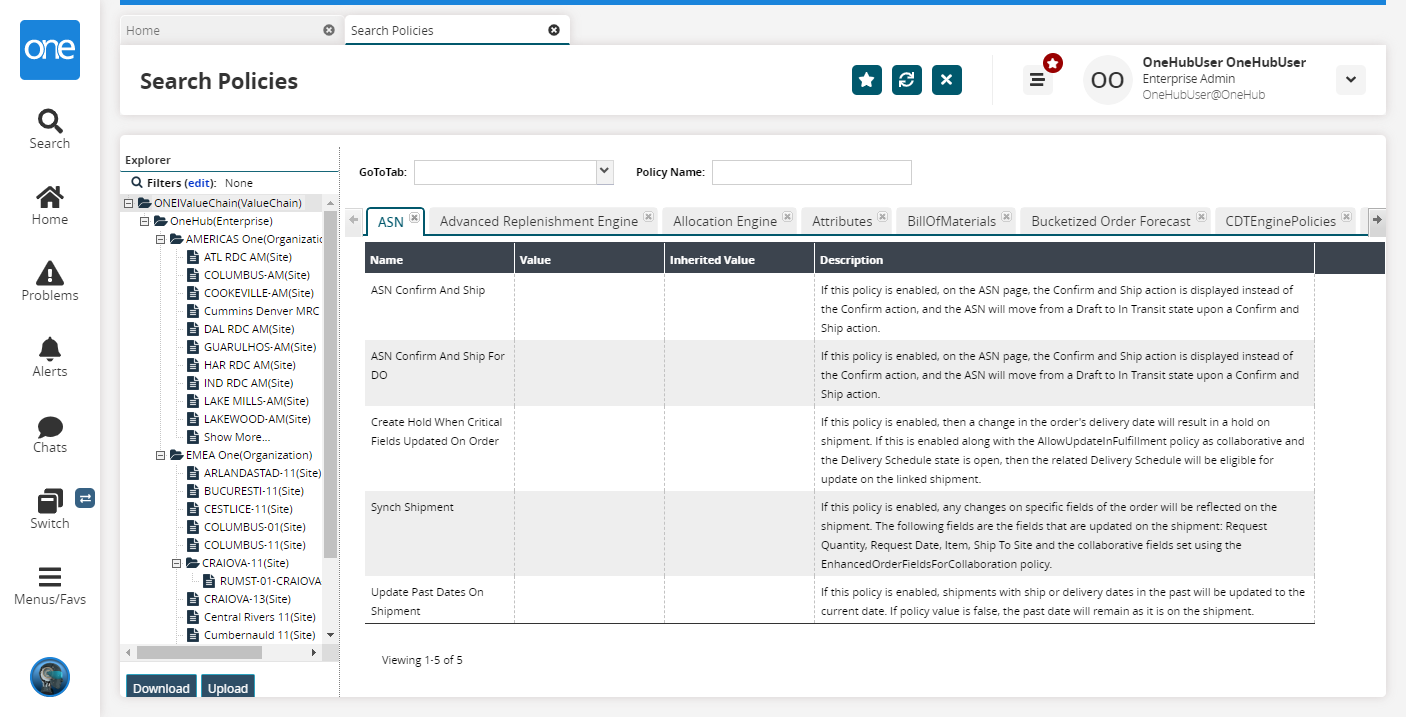1406x717 pixels.
Task: Switch to the Allocation Engine tab
Action: coord(724,221)
